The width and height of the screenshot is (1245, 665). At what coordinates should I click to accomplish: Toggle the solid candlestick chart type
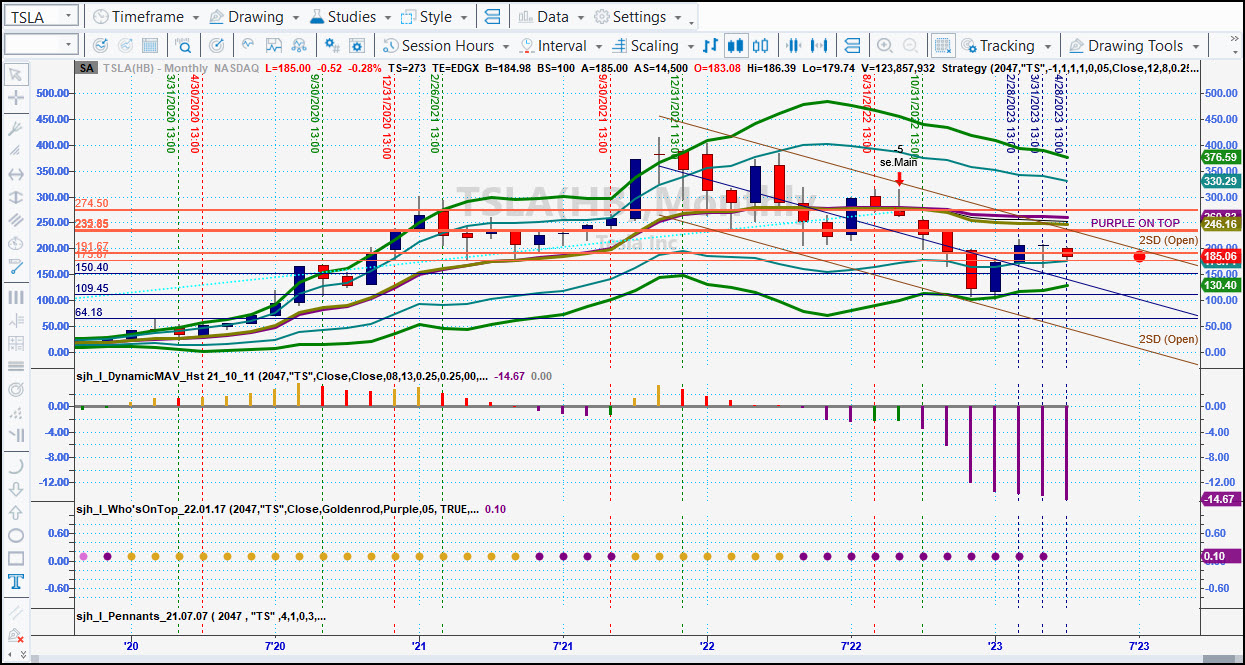736,46
